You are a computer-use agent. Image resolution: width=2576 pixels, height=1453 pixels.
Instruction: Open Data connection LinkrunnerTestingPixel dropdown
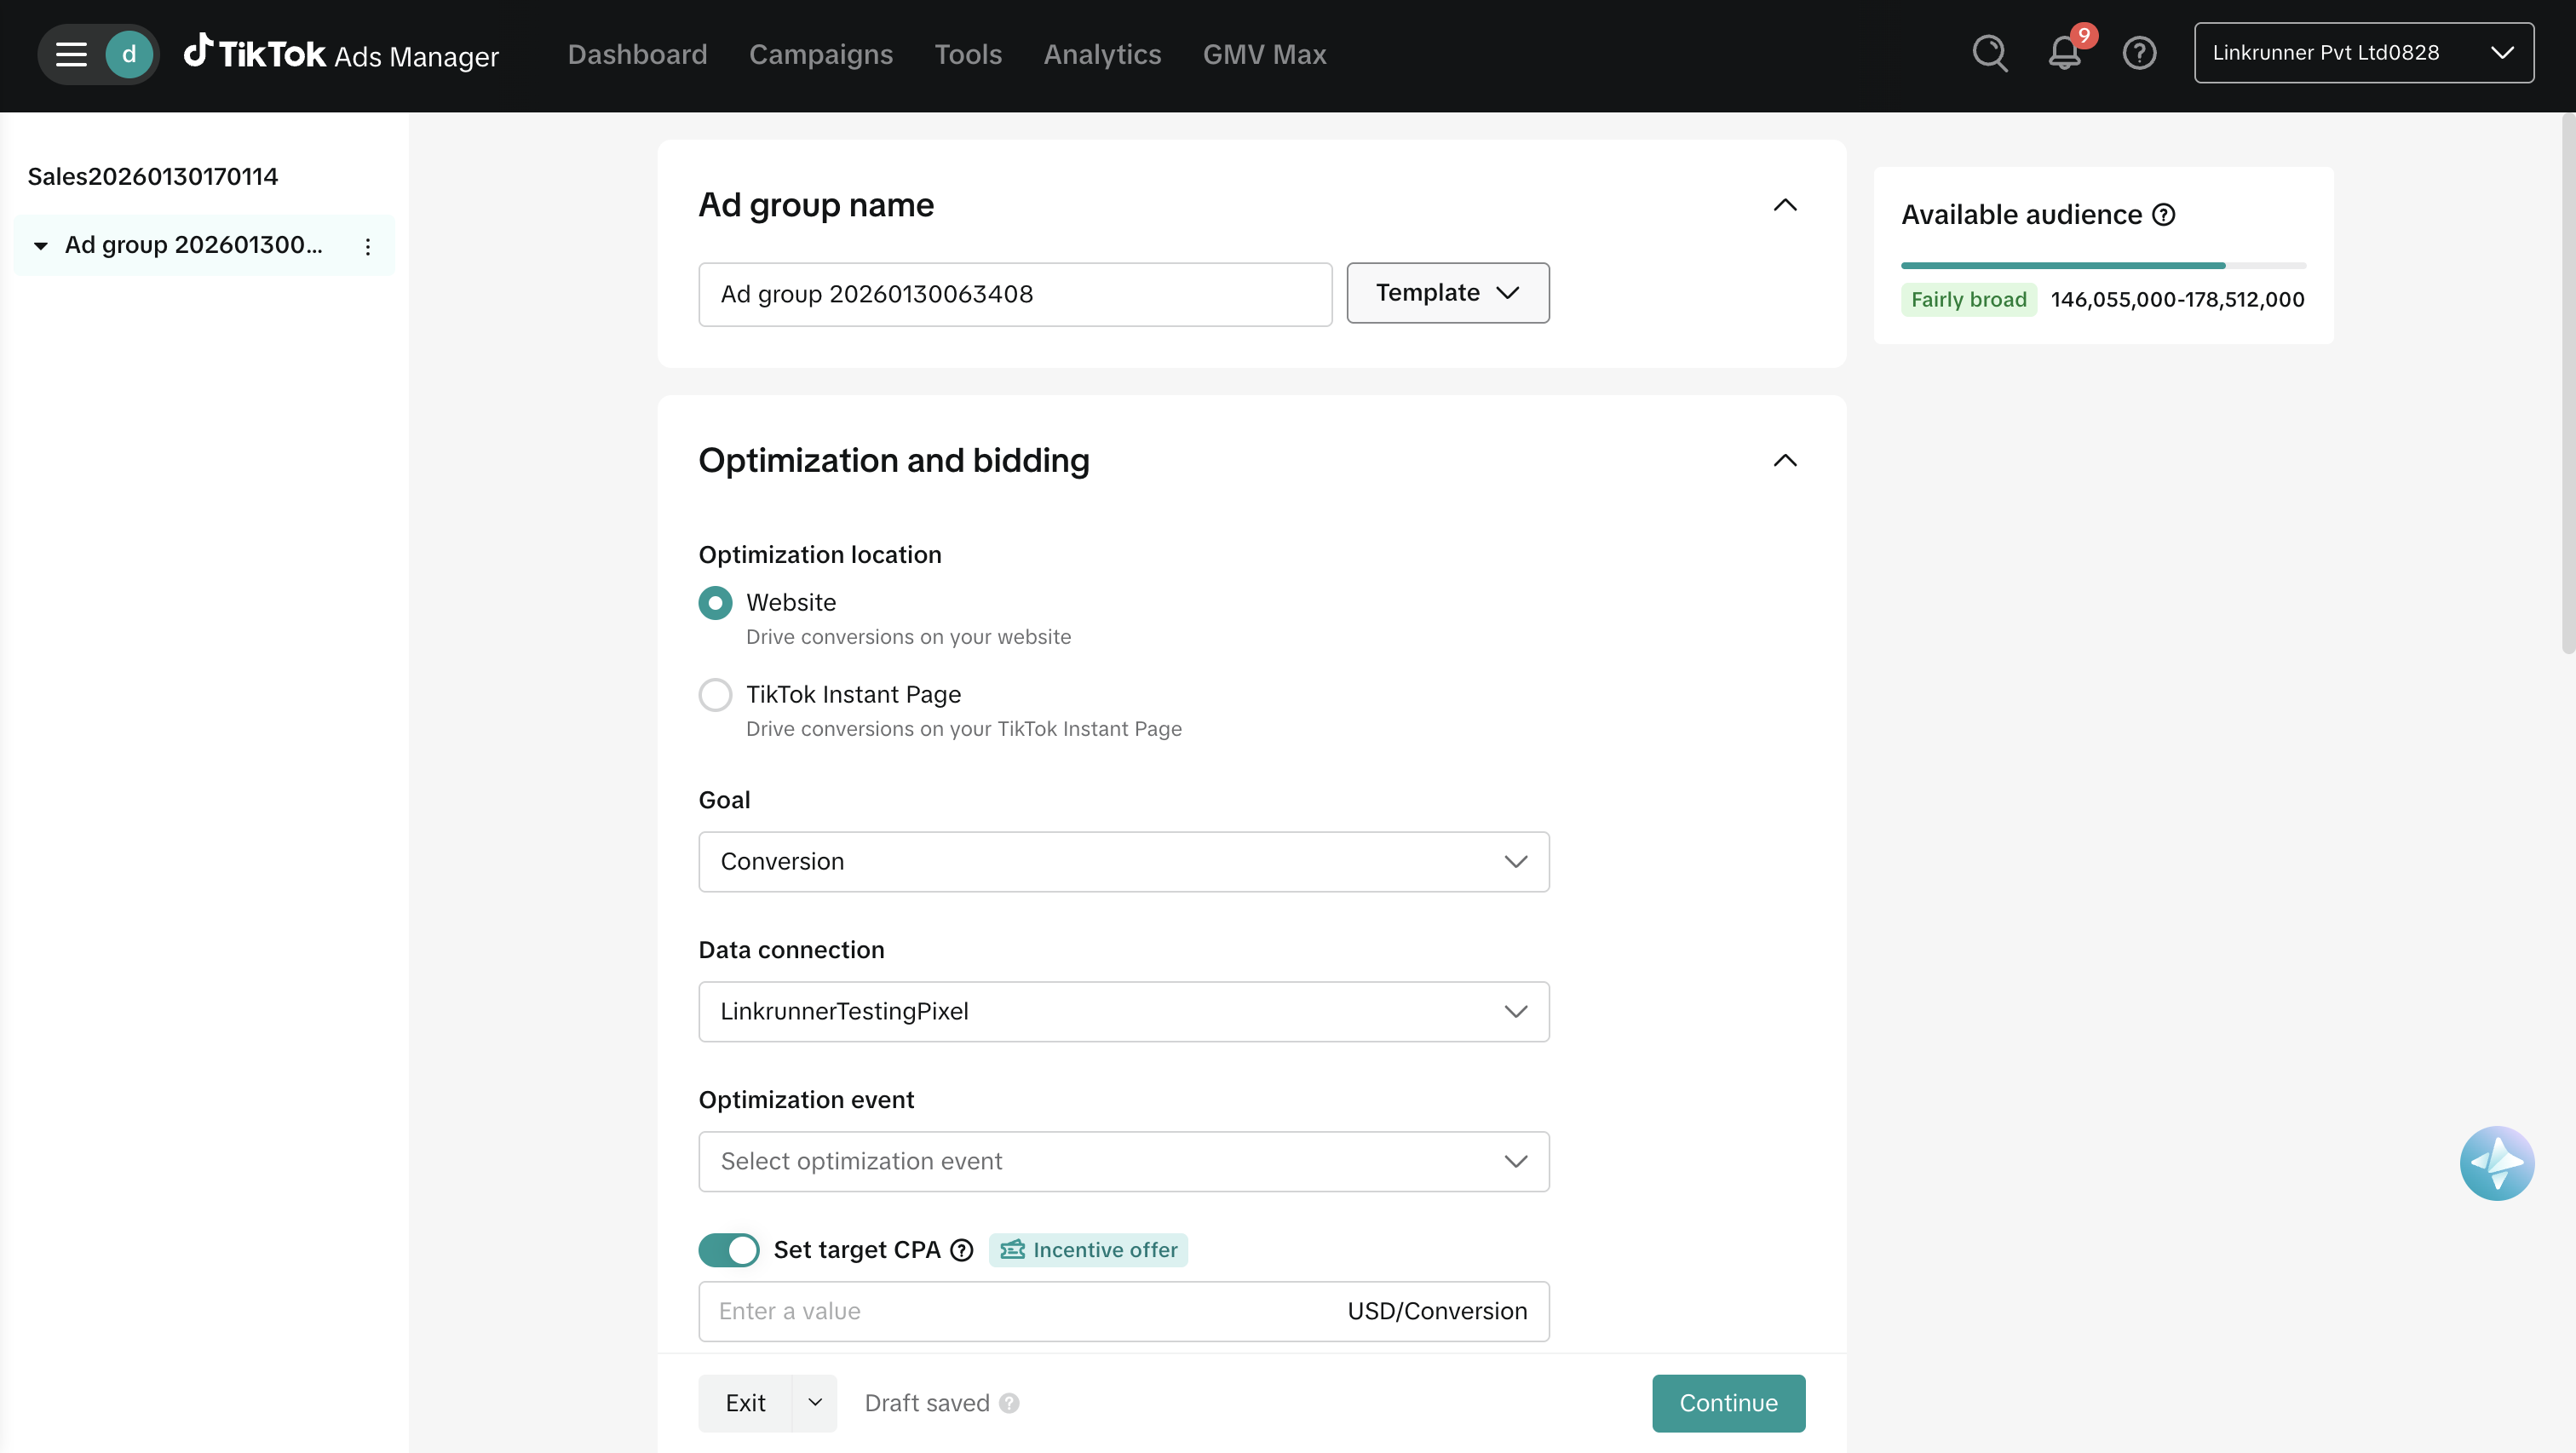point(1124,1012)
